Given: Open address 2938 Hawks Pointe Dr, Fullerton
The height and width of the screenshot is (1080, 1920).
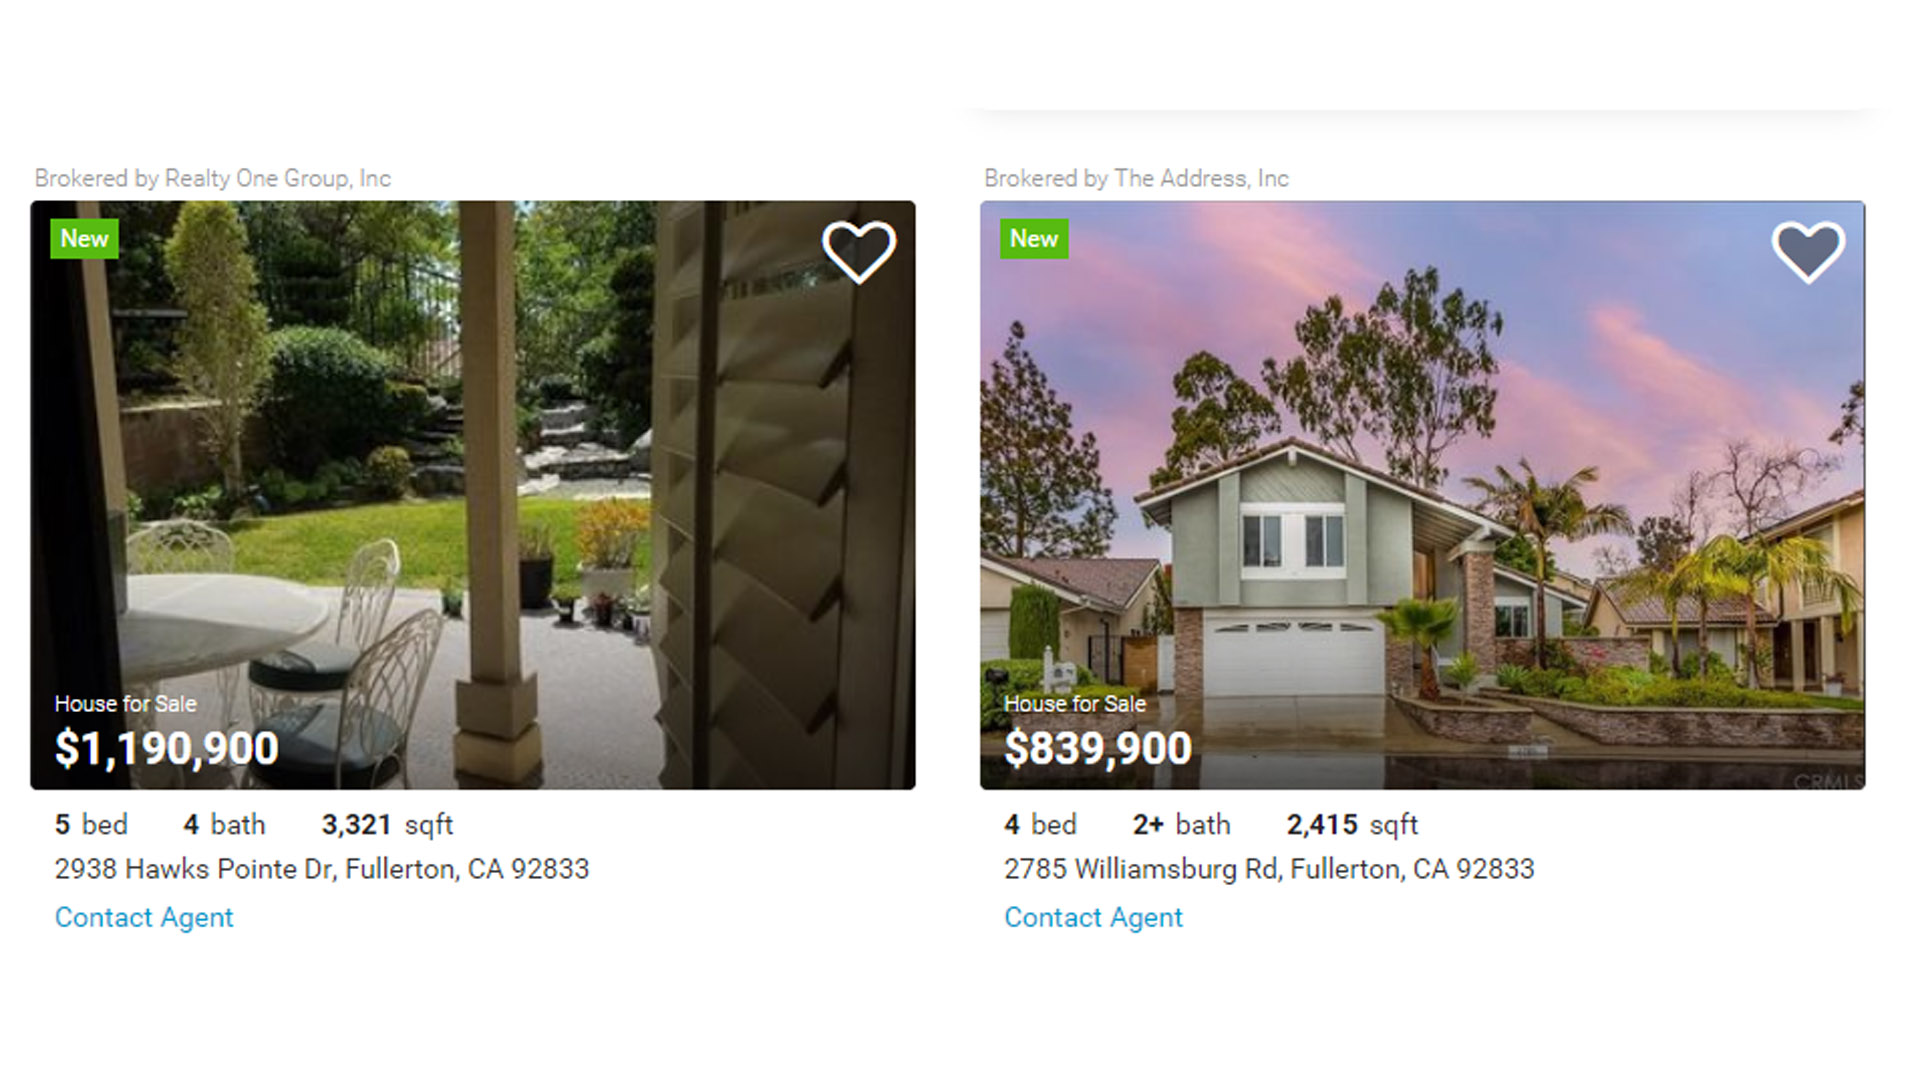Looking at the screenshot, I should click(x=322, y=869).
